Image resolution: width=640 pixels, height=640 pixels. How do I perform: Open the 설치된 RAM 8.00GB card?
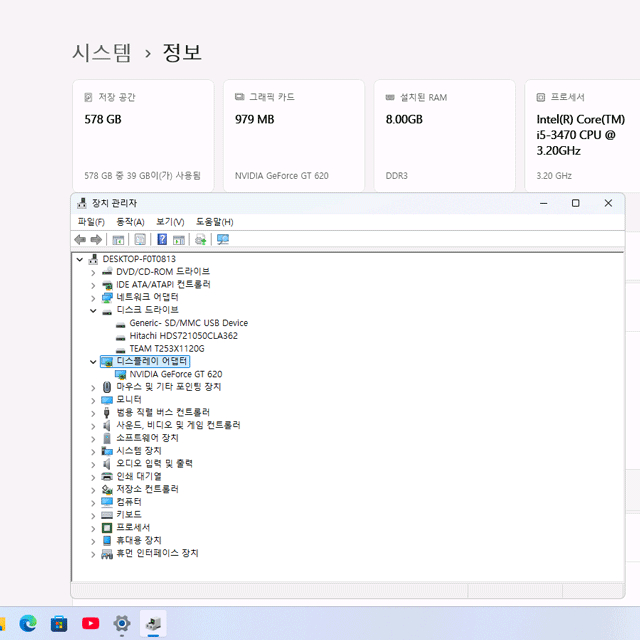pos(444,136)
